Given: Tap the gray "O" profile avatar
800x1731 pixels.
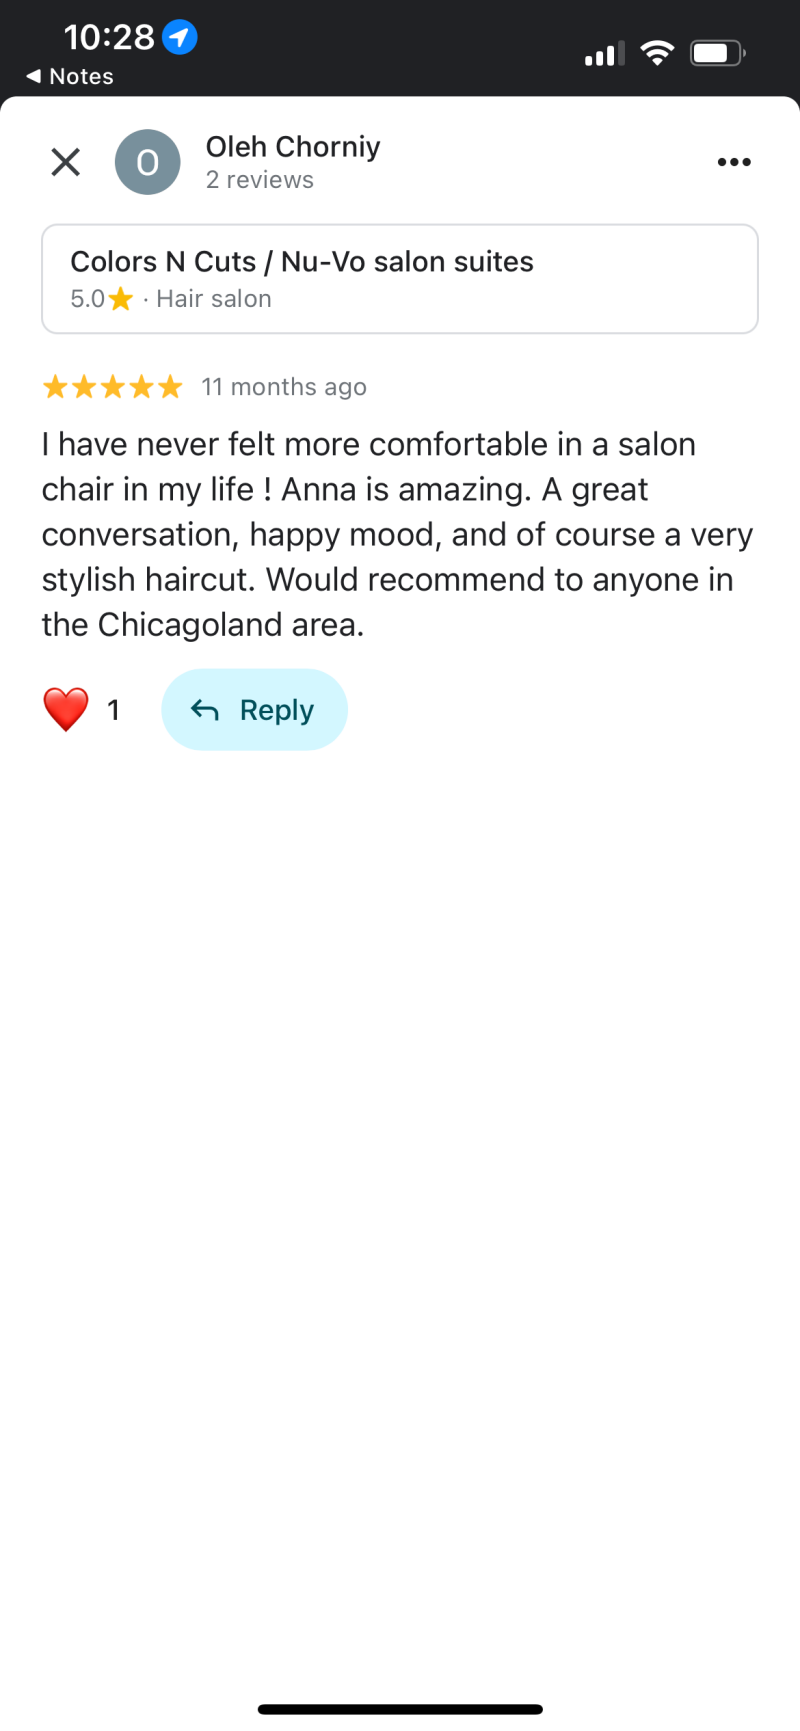Looking at the screenshot, I should 147,162.
